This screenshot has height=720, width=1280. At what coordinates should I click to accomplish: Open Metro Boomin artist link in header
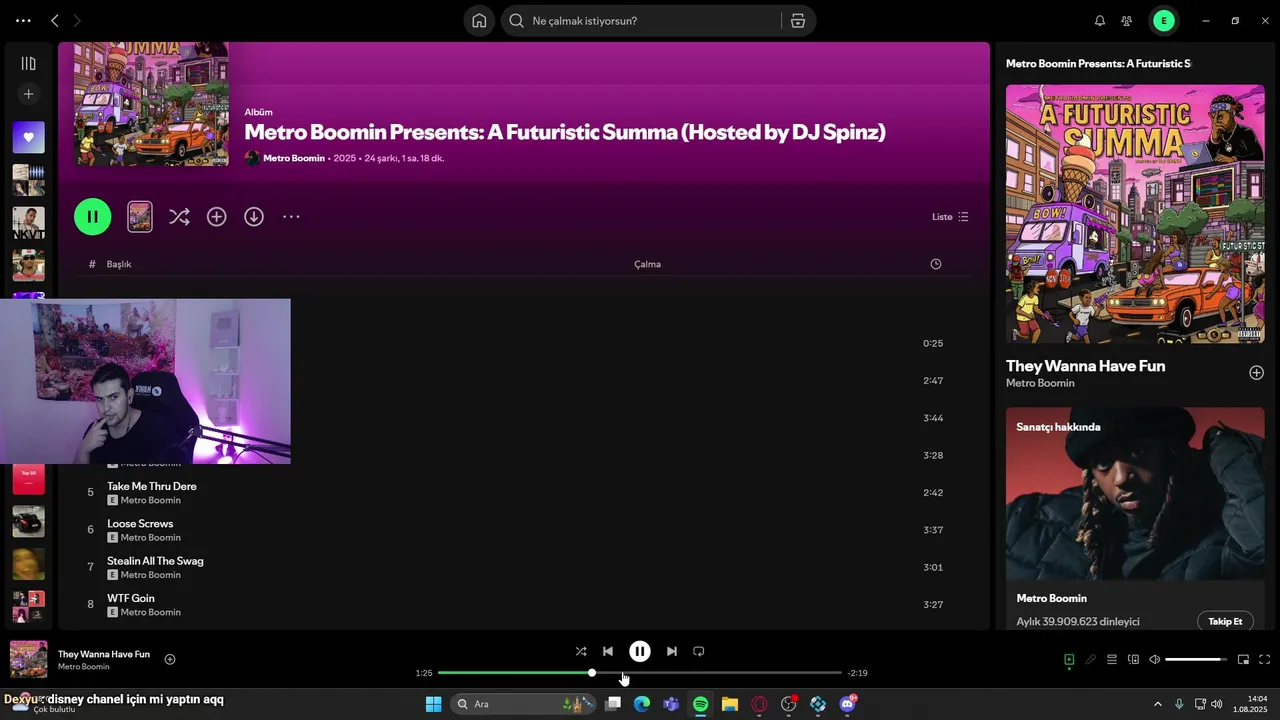tap(293, 158)
